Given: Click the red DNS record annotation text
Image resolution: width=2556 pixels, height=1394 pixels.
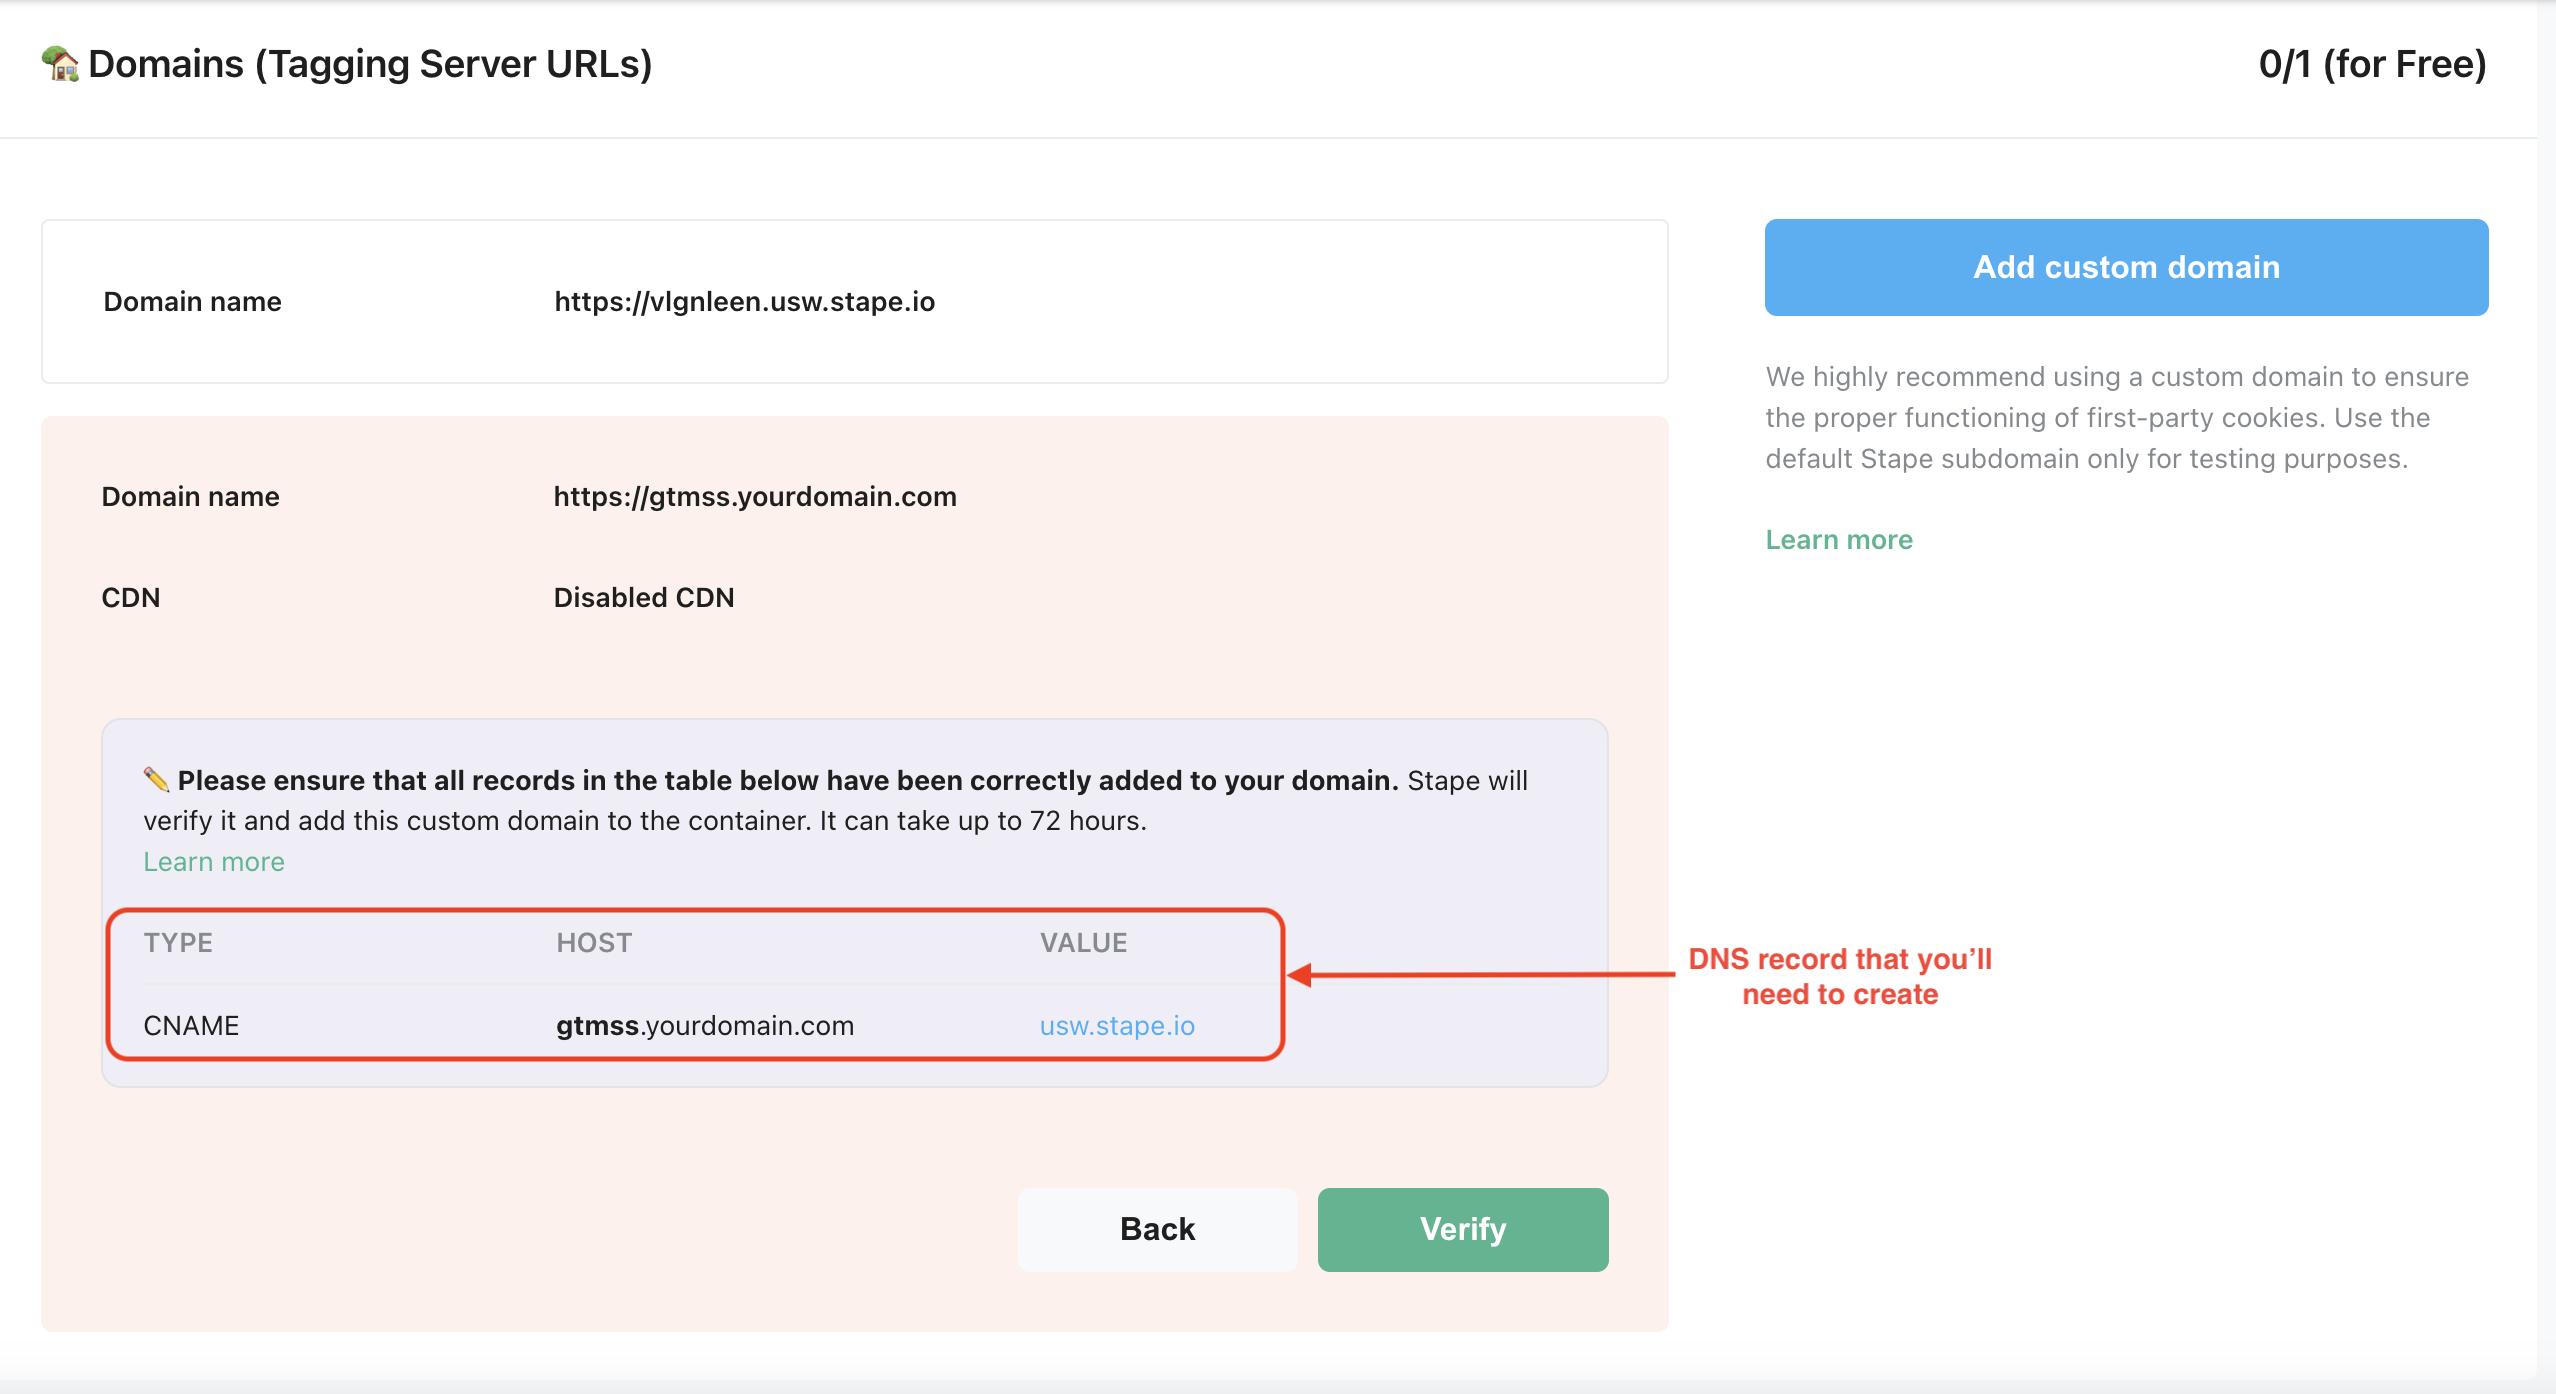Looking at the screenshot, I should coord(1839,977).
